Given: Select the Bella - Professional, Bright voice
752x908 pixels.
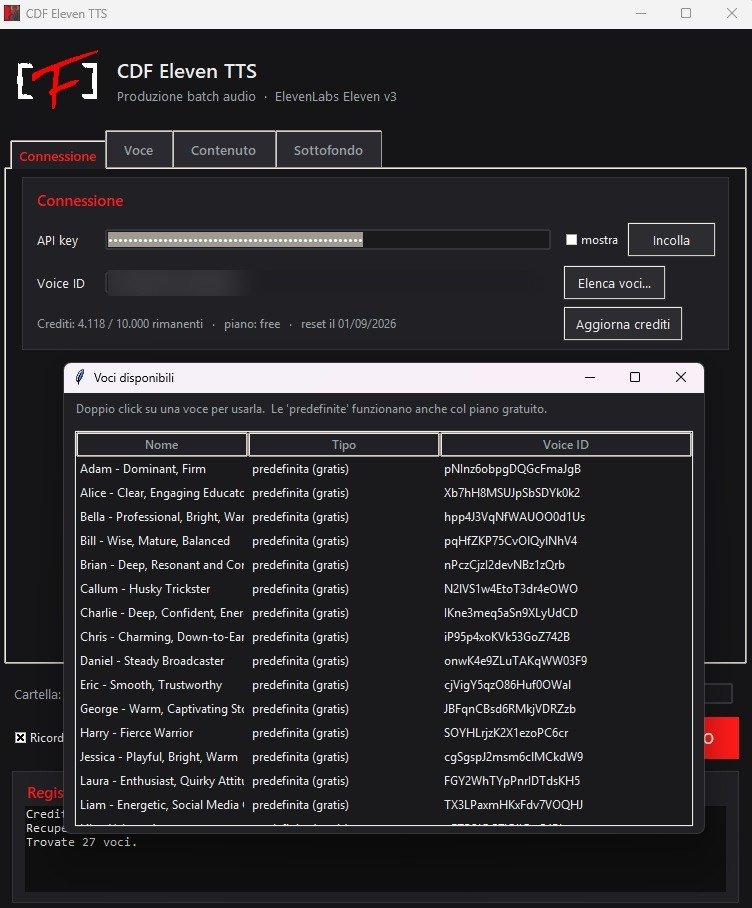Looking at the screenshot, I should (384, 517).
